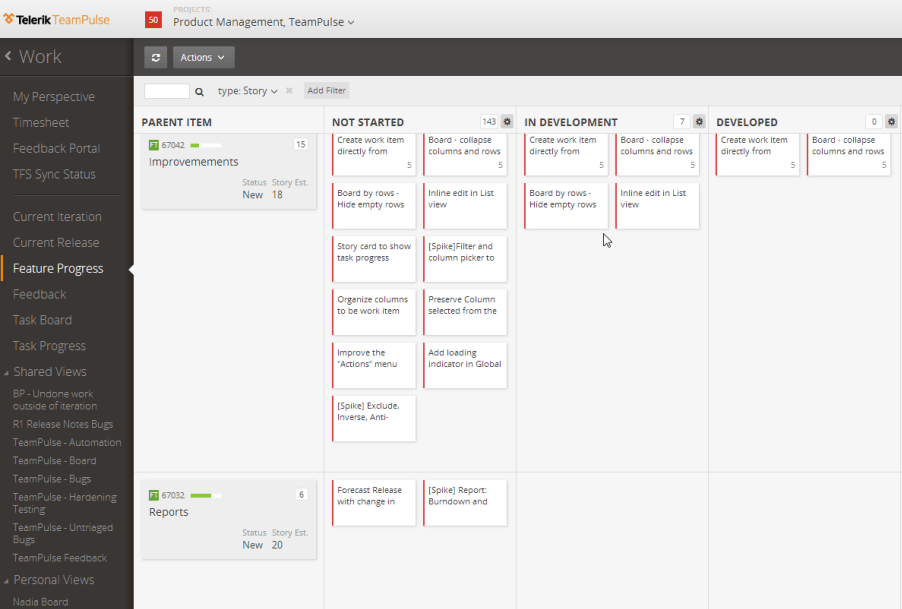Click the search magnifier icon
902x609 pixels.
click(x=199, y=89)
